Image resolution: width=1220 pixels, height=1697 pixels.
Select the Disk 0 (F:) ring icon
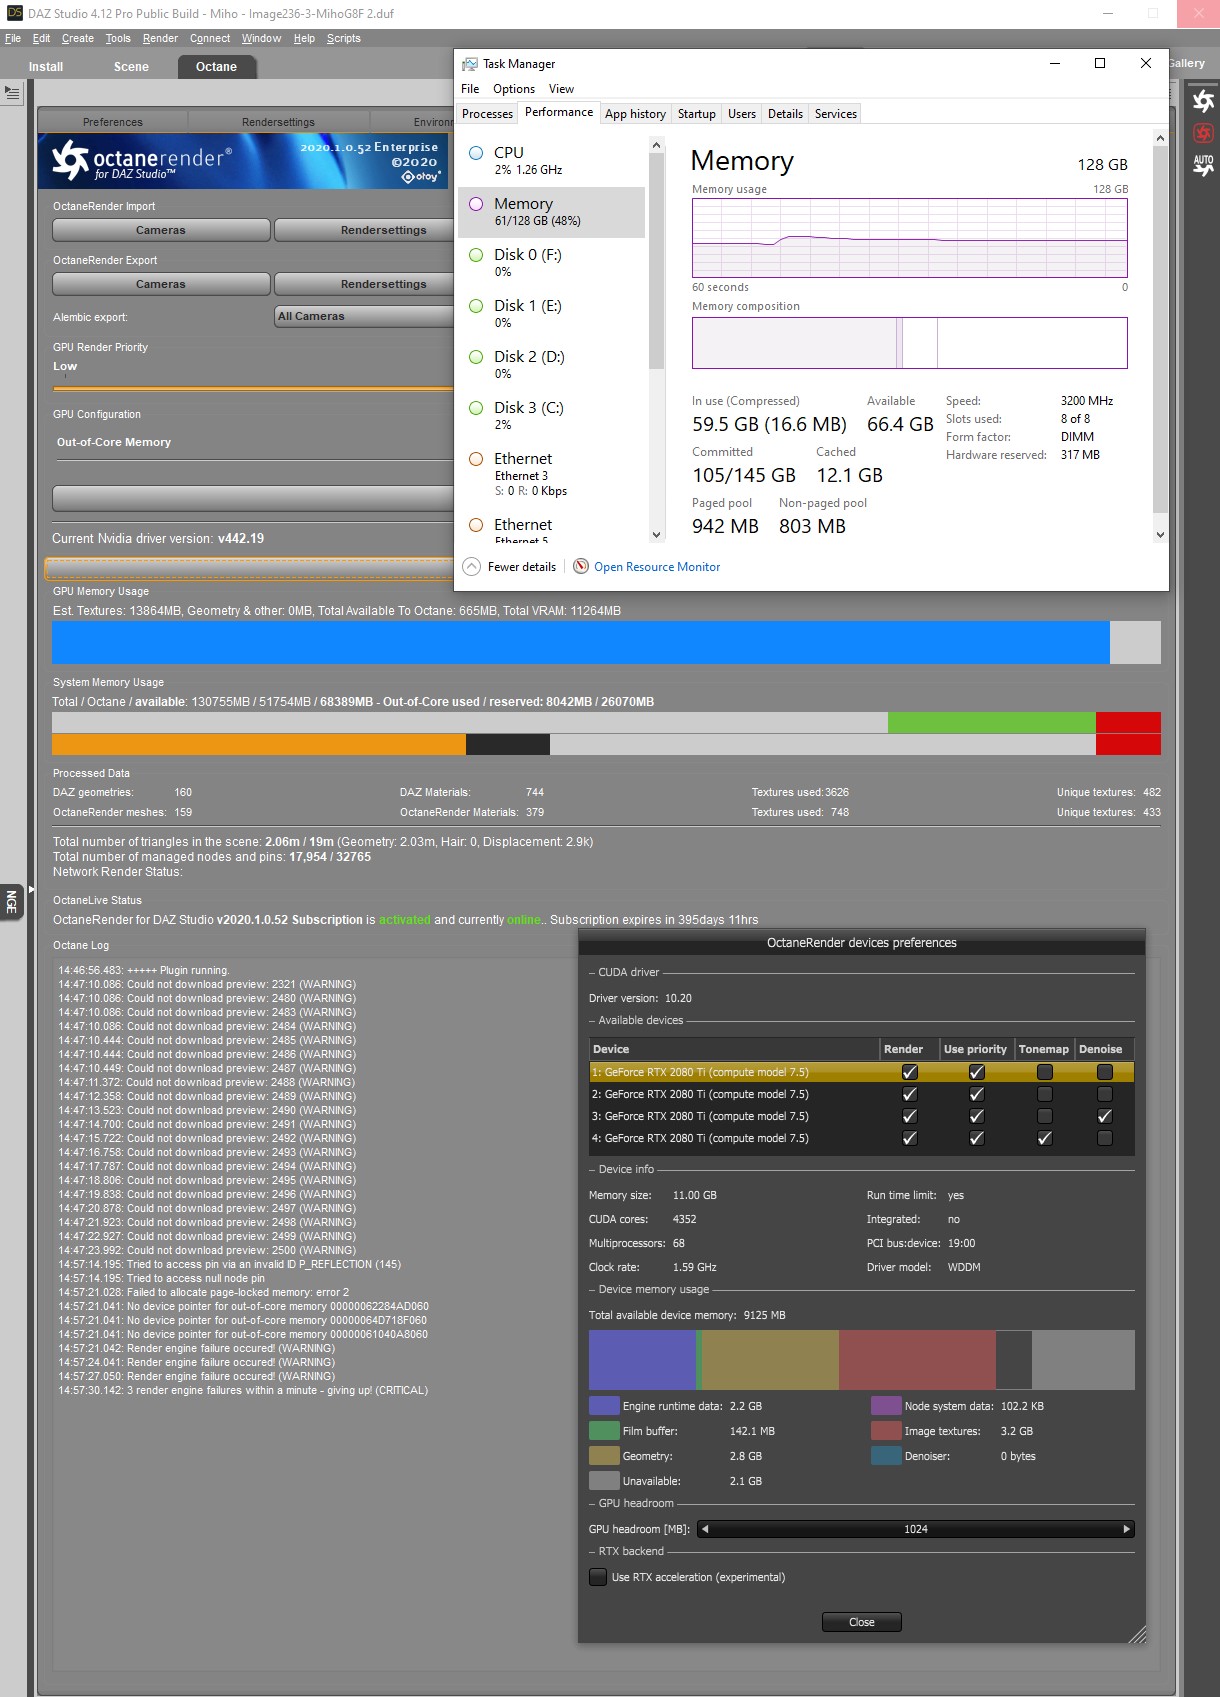[476, 255]
